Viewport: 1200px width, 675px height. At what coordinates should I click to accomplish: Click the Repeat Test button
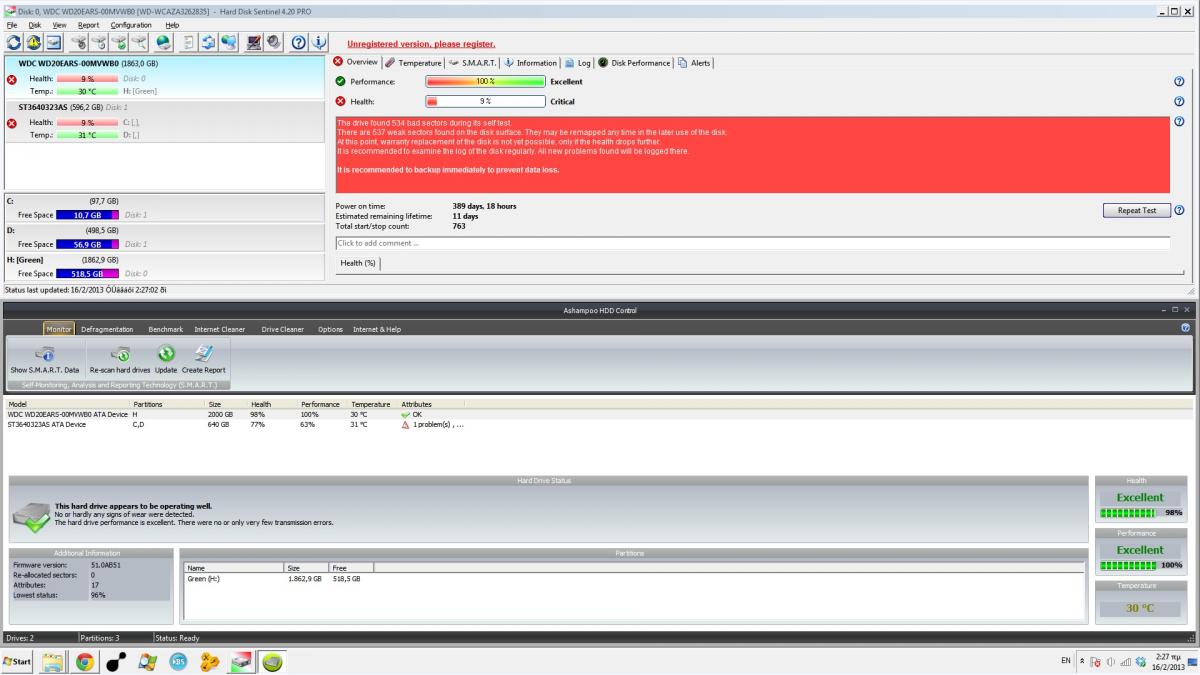click(x=1136, y=210)
